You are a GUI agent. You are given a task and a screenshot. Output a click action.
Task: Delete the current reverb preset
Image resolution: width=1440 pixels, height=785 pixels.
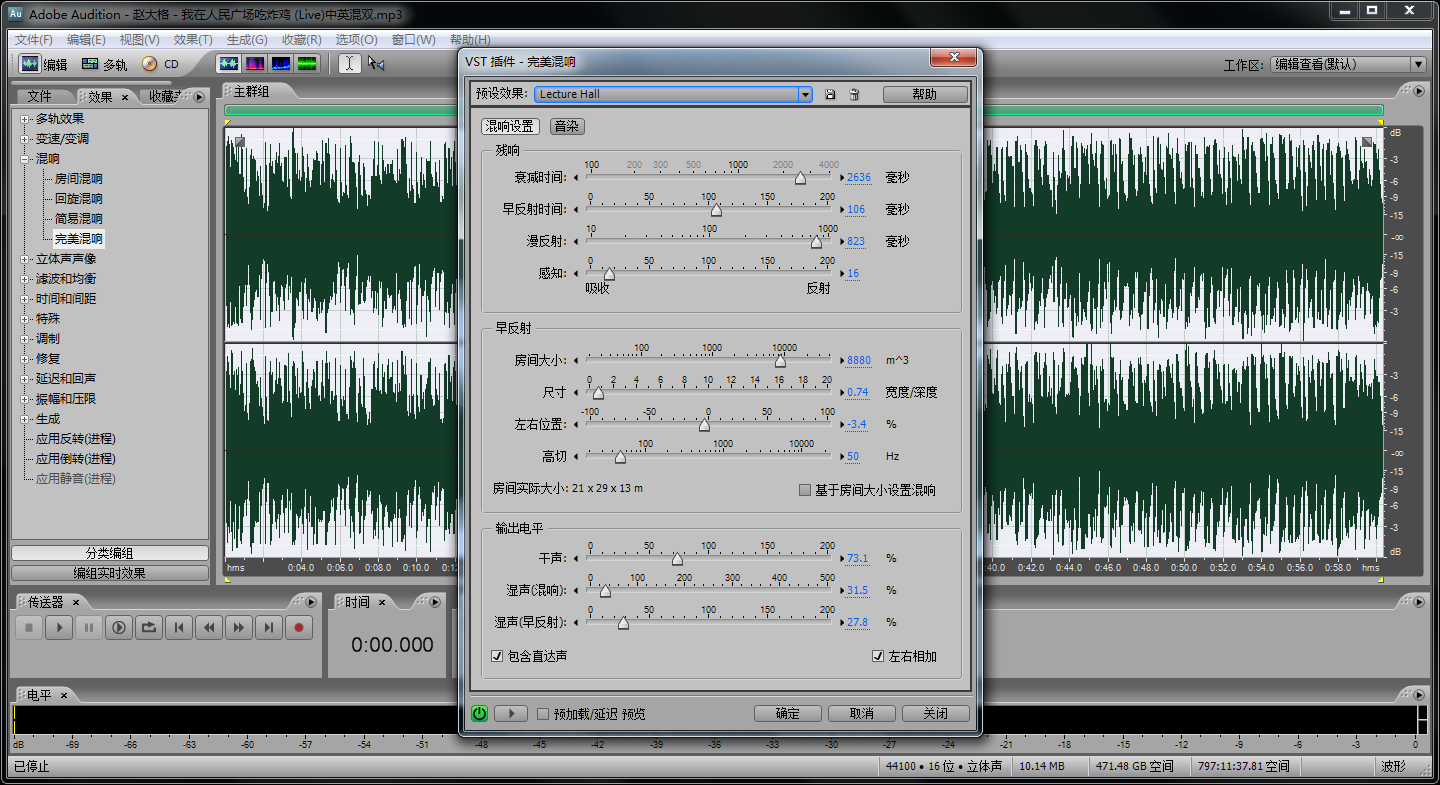(854, 94)
